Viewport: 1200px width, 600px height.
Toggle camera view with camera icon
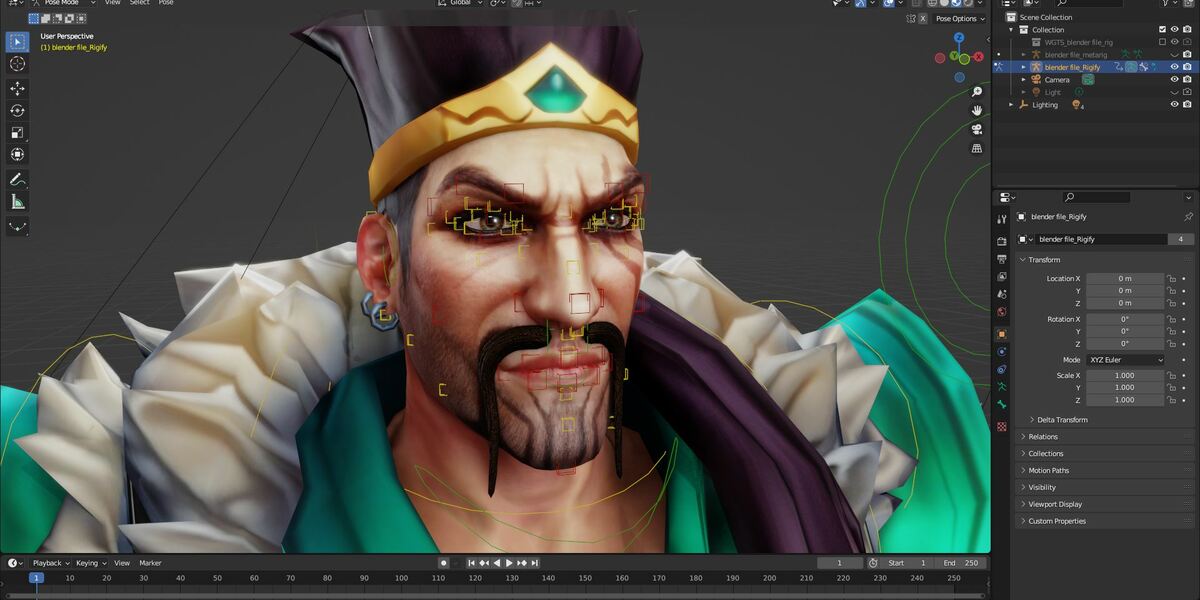[977, 129]
